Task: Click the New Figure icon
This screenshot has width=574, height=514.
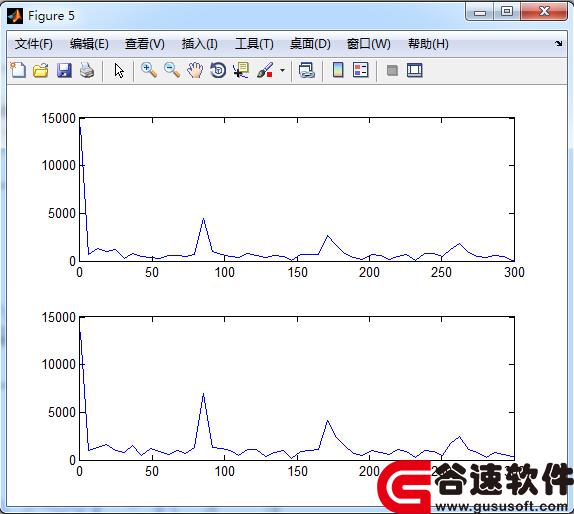Action: pyautogui.click(x=18, y=70)
